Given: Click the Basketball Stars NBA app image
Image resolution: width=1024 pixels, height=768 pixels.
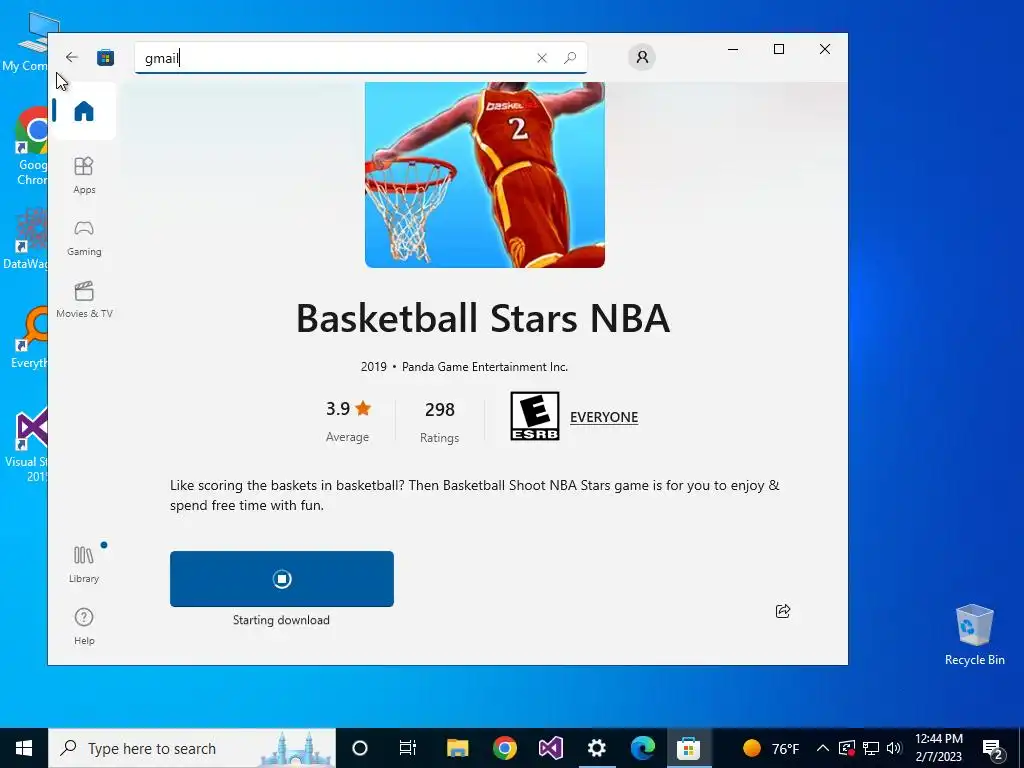Looking at the screenshot, I should [x=485, y=174].
